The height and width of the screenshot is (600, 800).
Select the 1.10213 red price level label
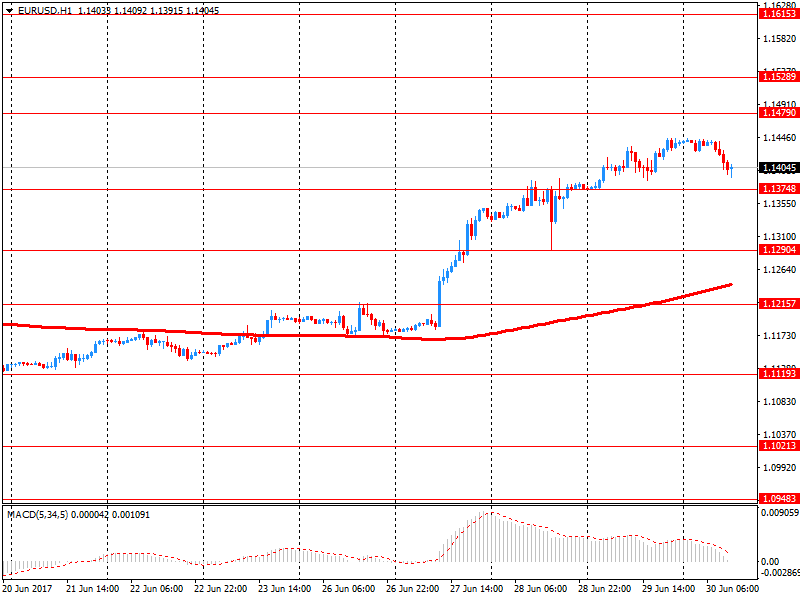pos(779,446)
